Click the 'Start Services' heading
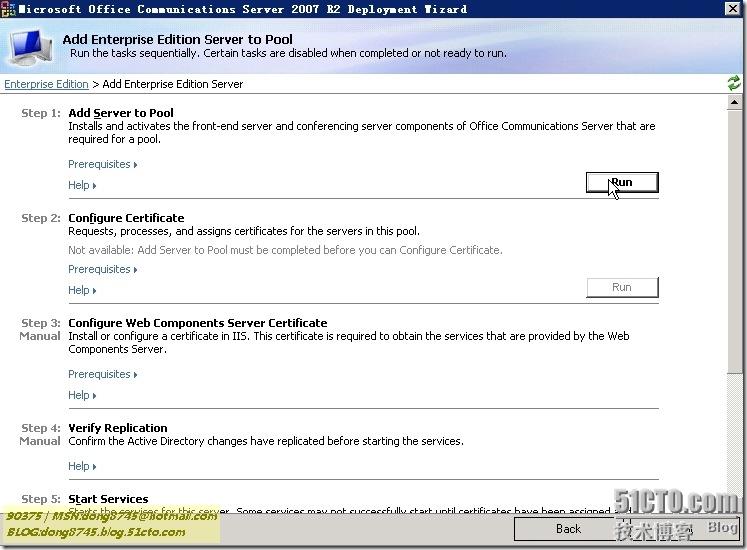This screenshot has width=747, height=550. click(108, 499)
